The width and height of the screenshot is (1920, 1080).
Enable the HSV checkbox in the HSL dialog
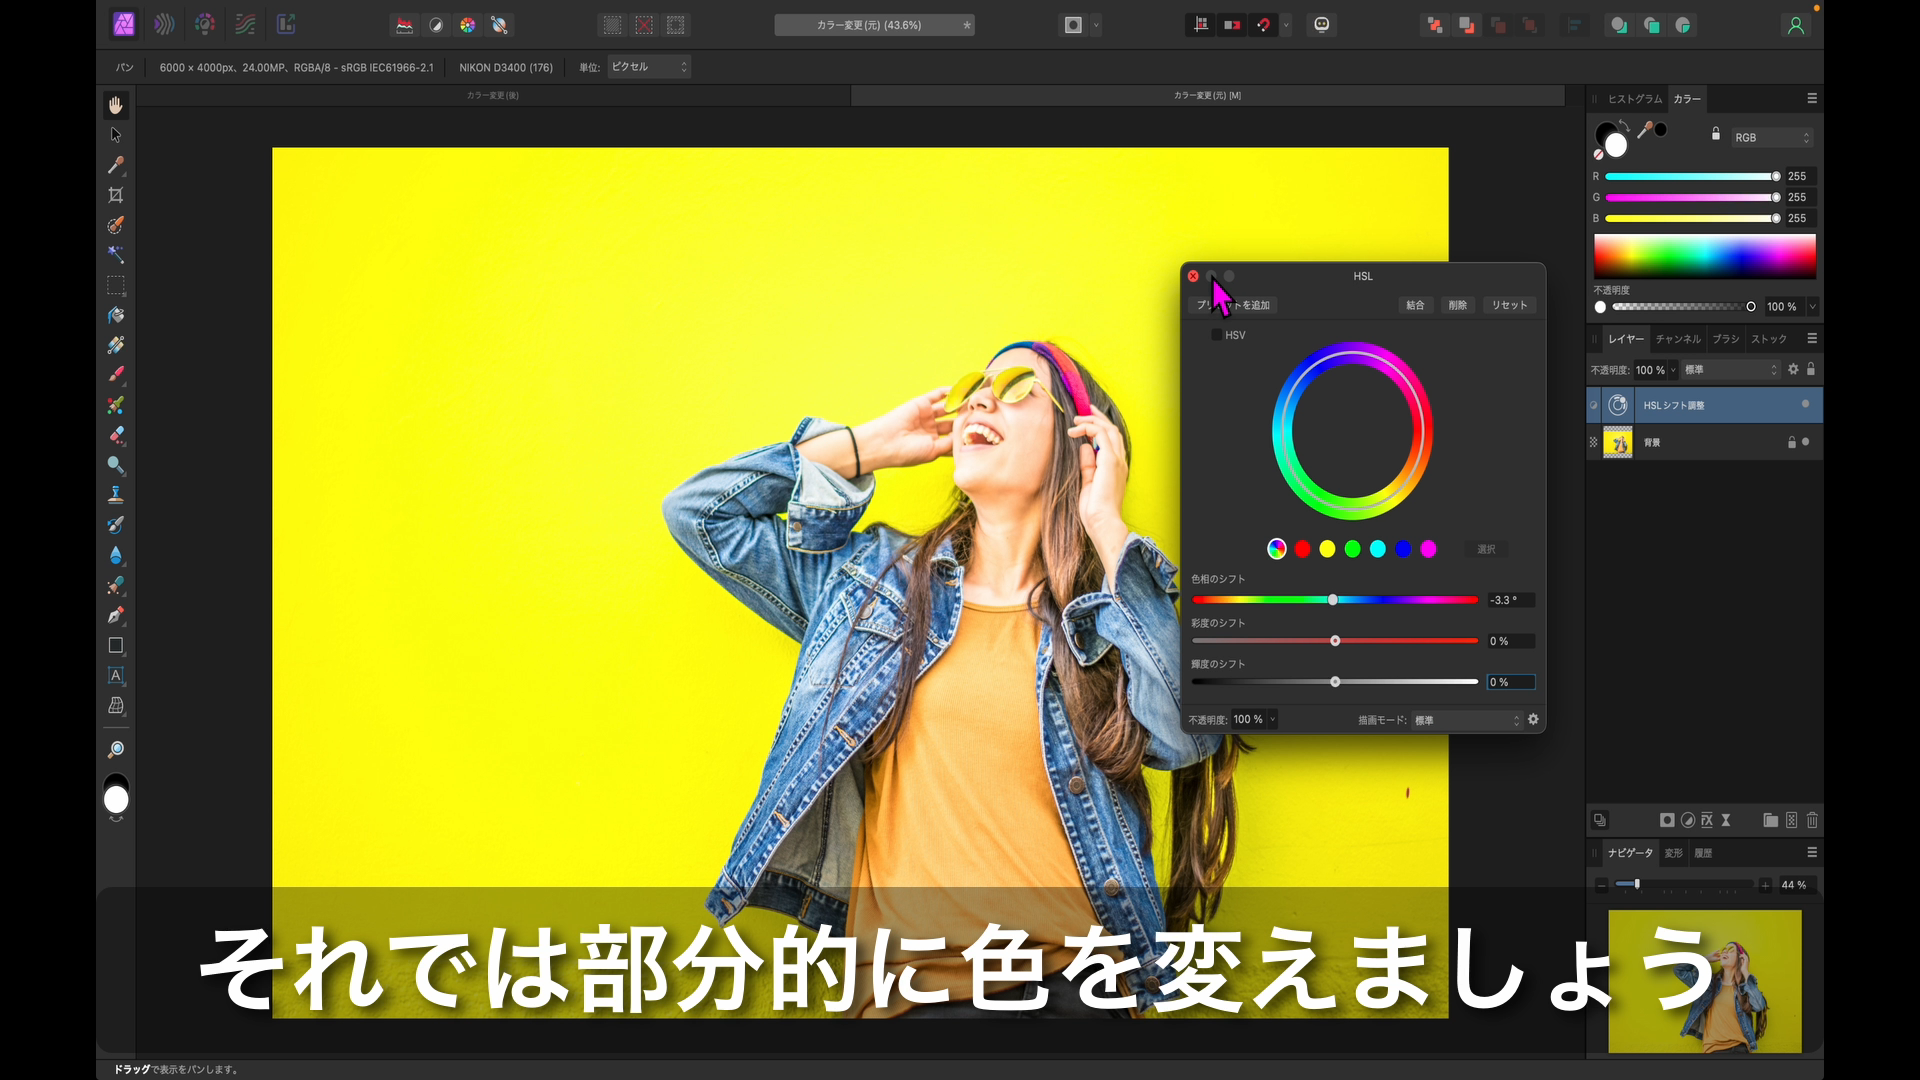pyautogui.click(x=1219, y=335)
